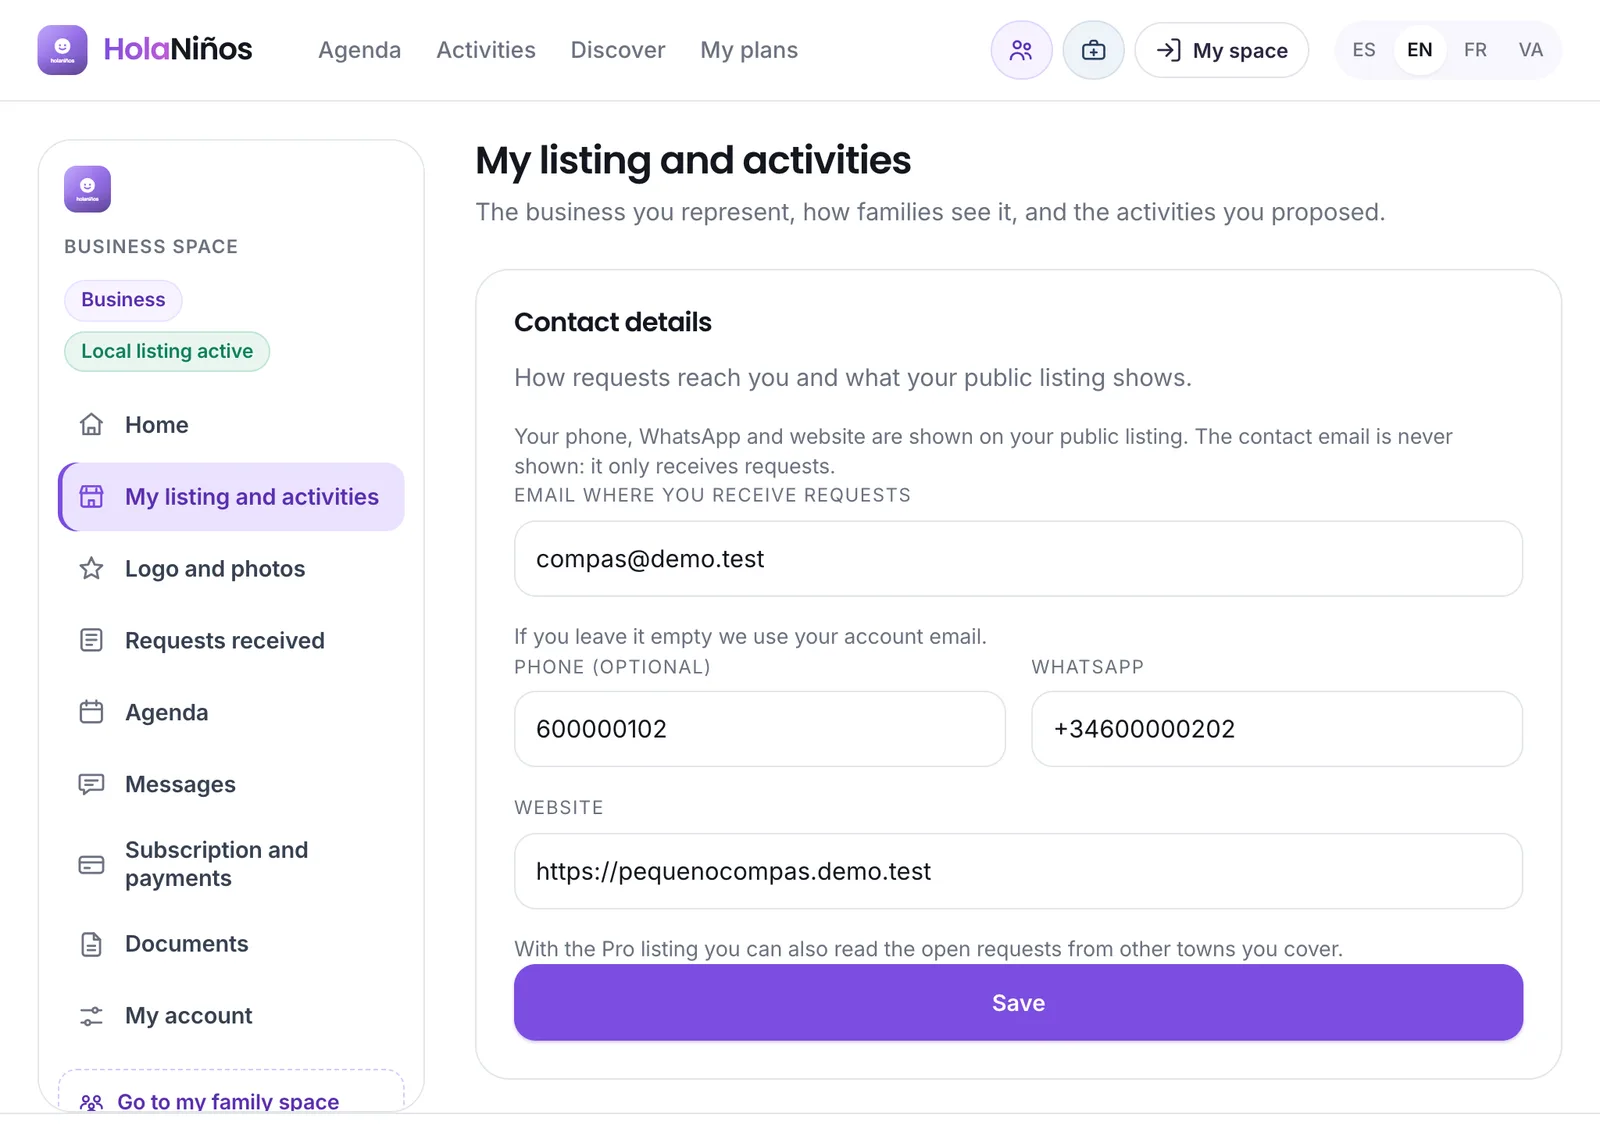1600x1136 pixels.
Task: Click the HolaNiños logo icon in header
Action: click(62, 50)
